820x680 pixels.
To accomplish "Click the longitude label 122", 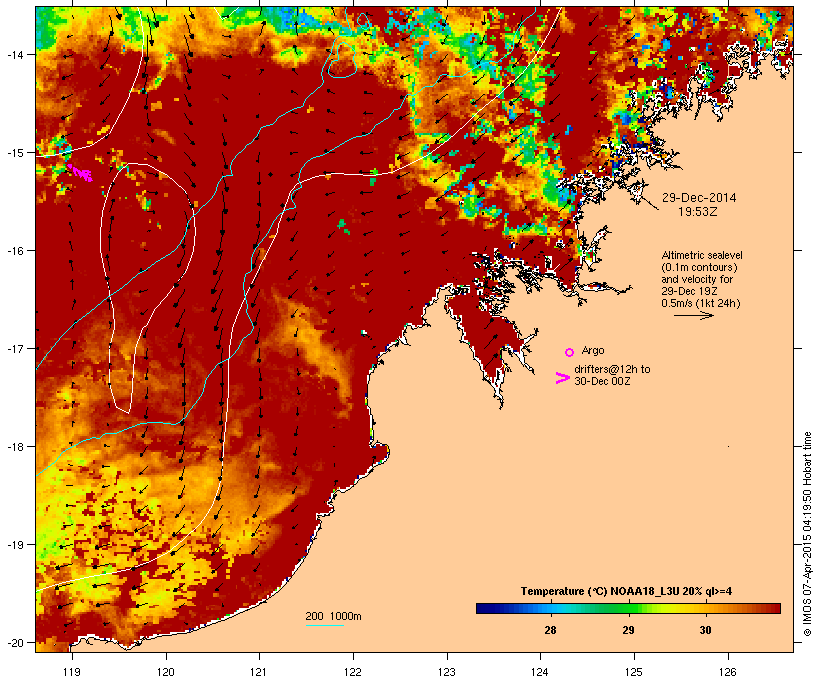I will (353, 672).
